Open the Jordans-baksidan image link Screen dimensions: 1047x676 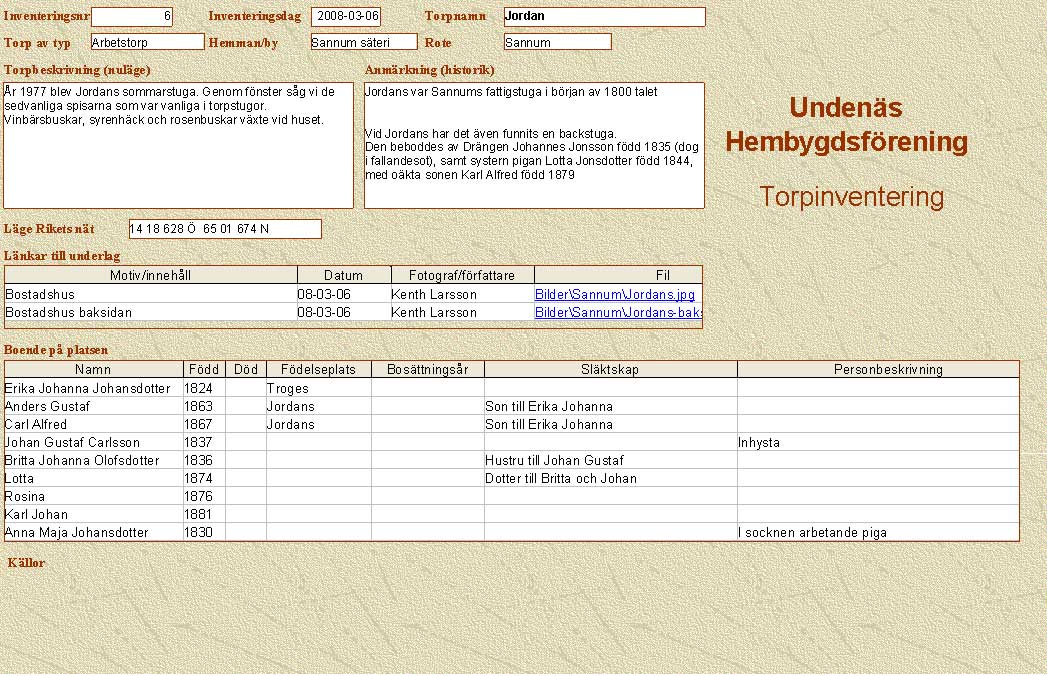[x=618, y=313]
